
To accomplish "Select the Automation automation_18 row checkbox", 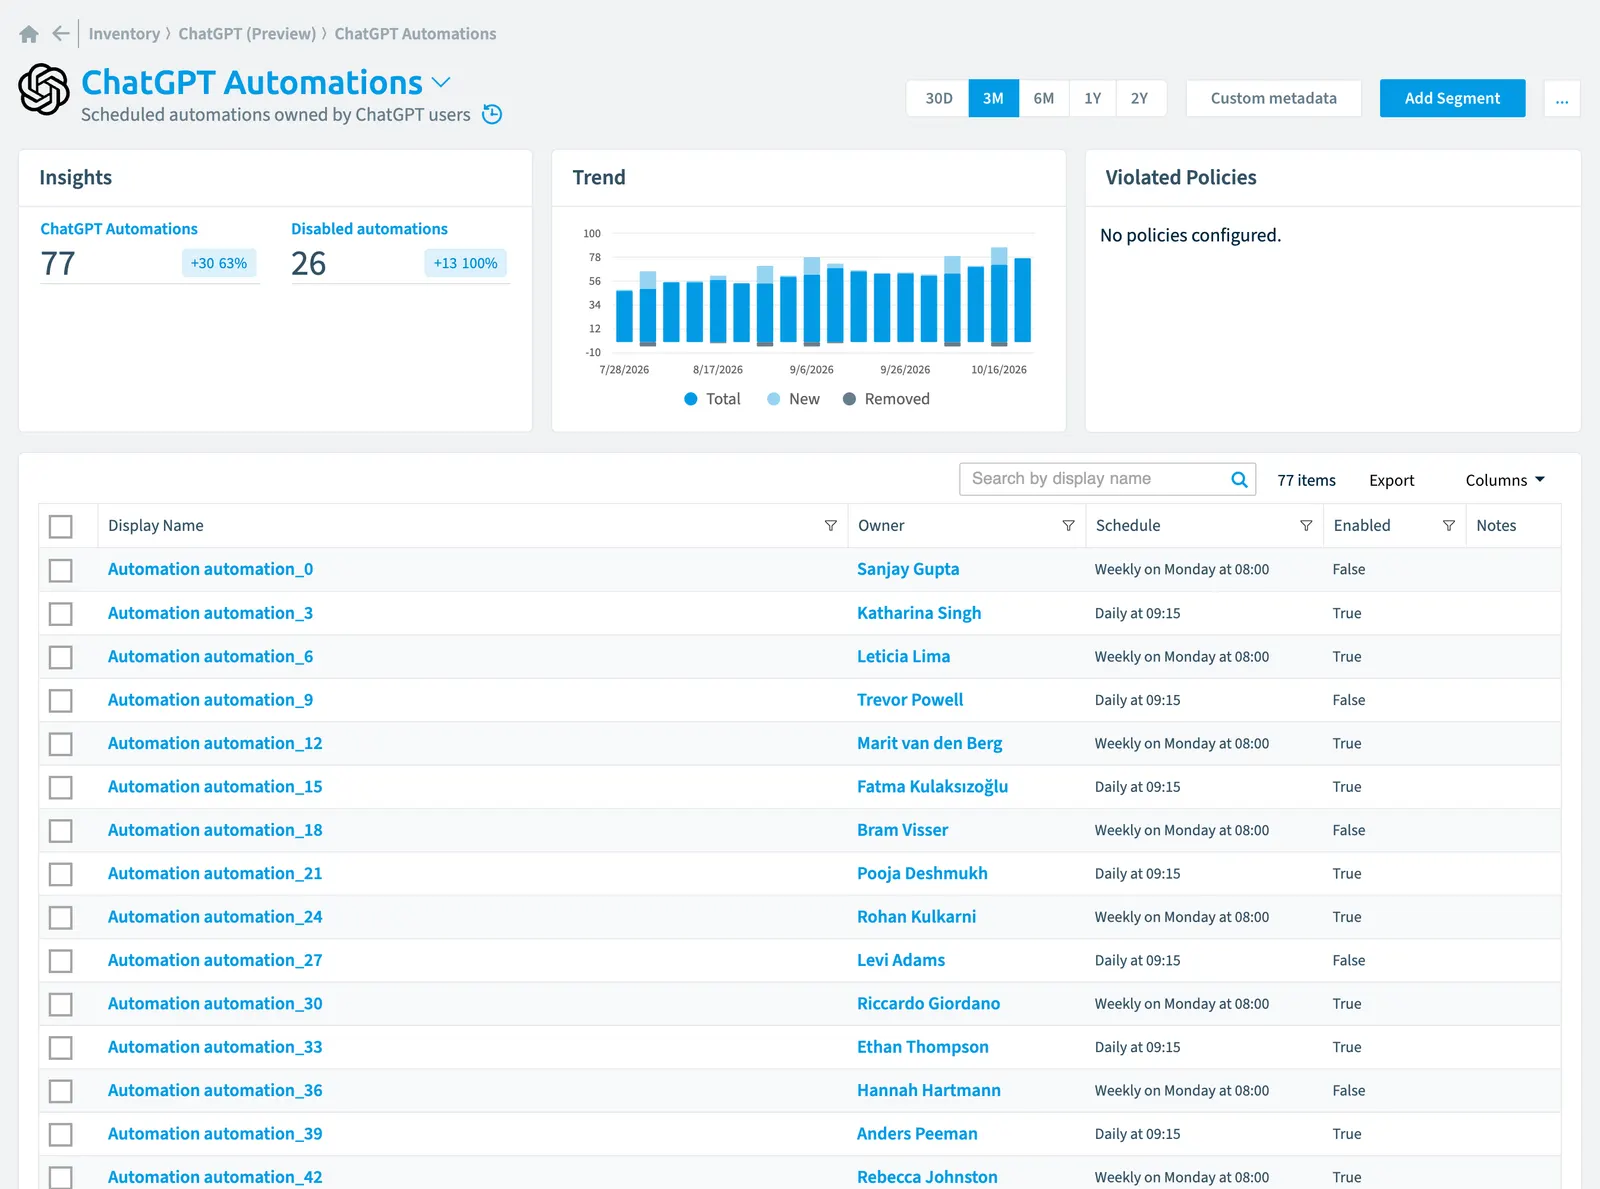I will (61, 830).
